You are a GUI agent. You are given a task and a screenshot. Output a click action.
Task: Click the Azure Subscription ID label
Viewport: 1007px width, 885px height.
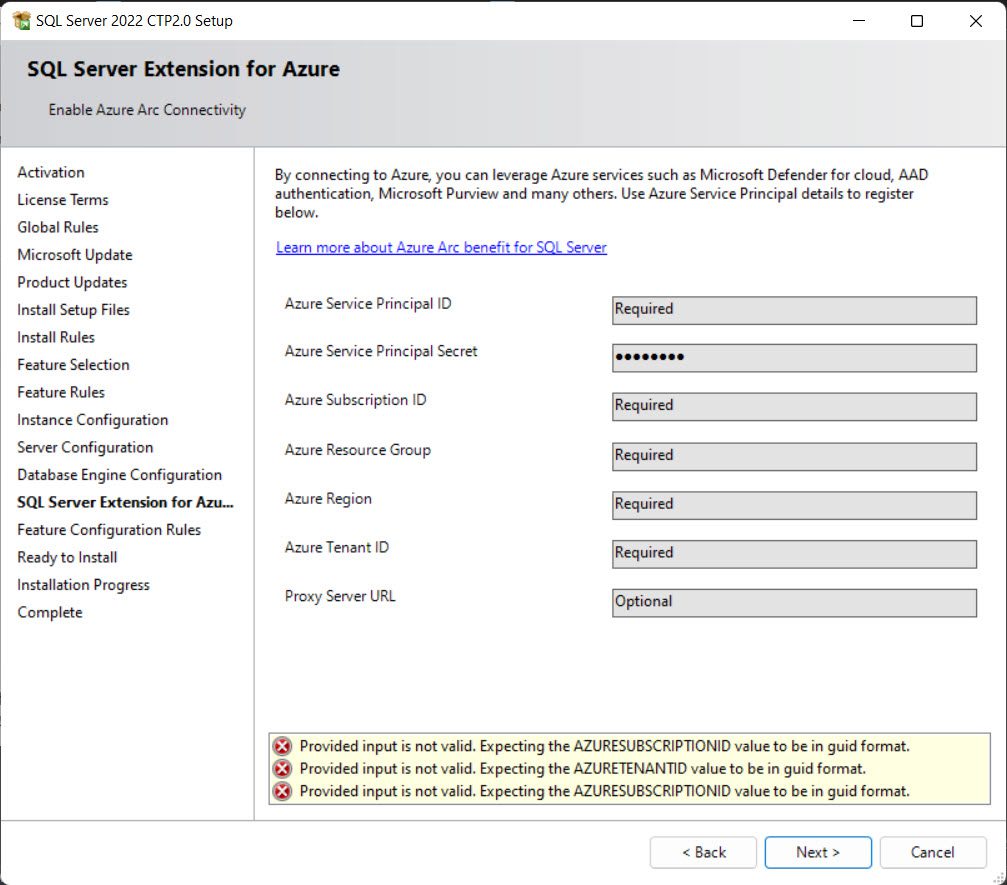click(355, 400)
